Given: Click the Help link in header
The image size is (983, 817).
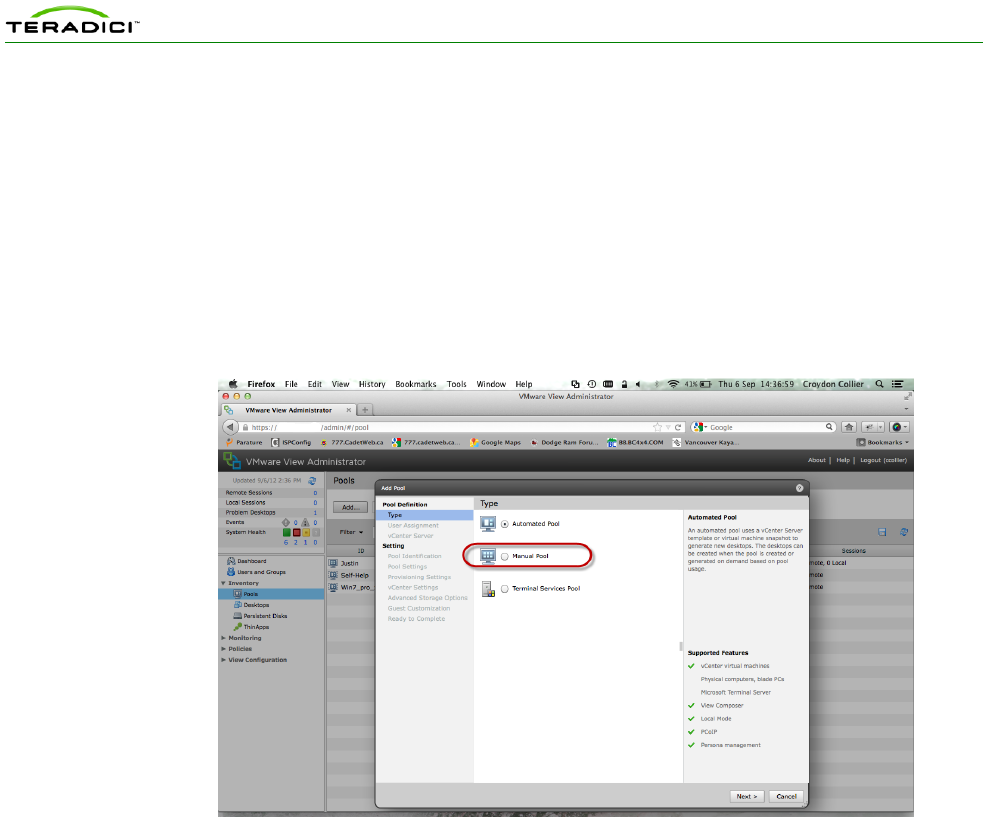Looking at the screenshot, I should (843, 460).
